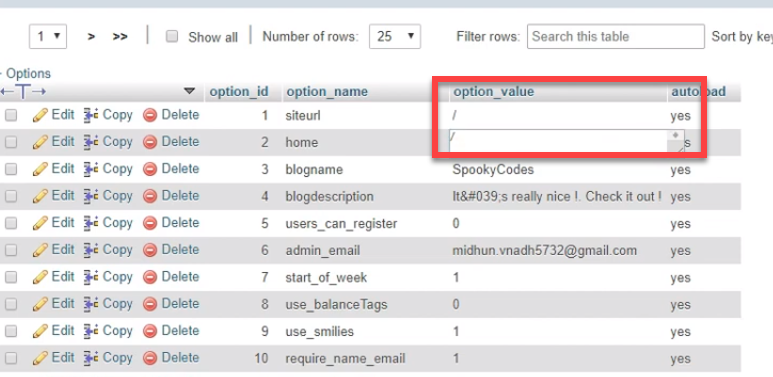This screenshot has height=377, width=773.
Task: Sort by option_name column header
Action: (327, 92)
